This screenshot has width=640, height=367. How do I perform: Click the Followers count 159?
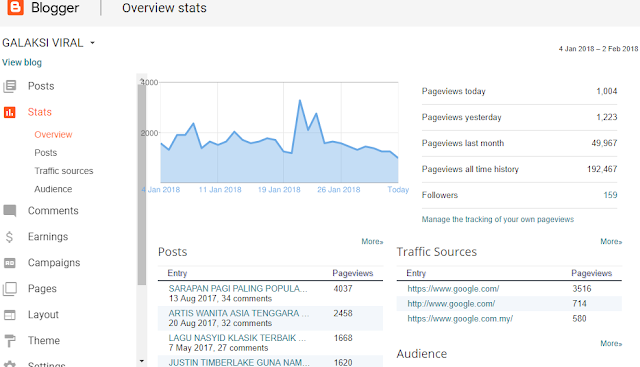(610, 195)
